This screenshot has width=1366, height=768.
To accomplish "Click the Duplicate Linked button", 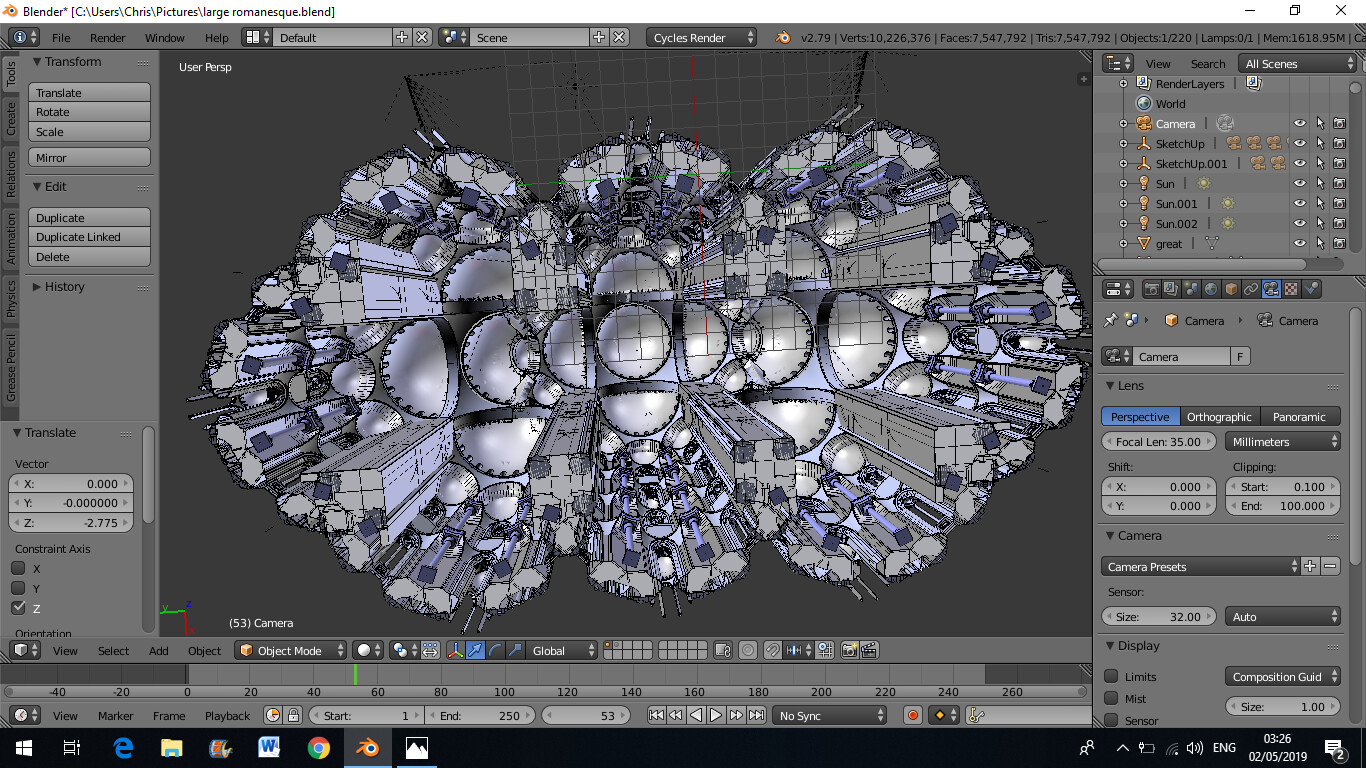I will click(x=89, y=237).
